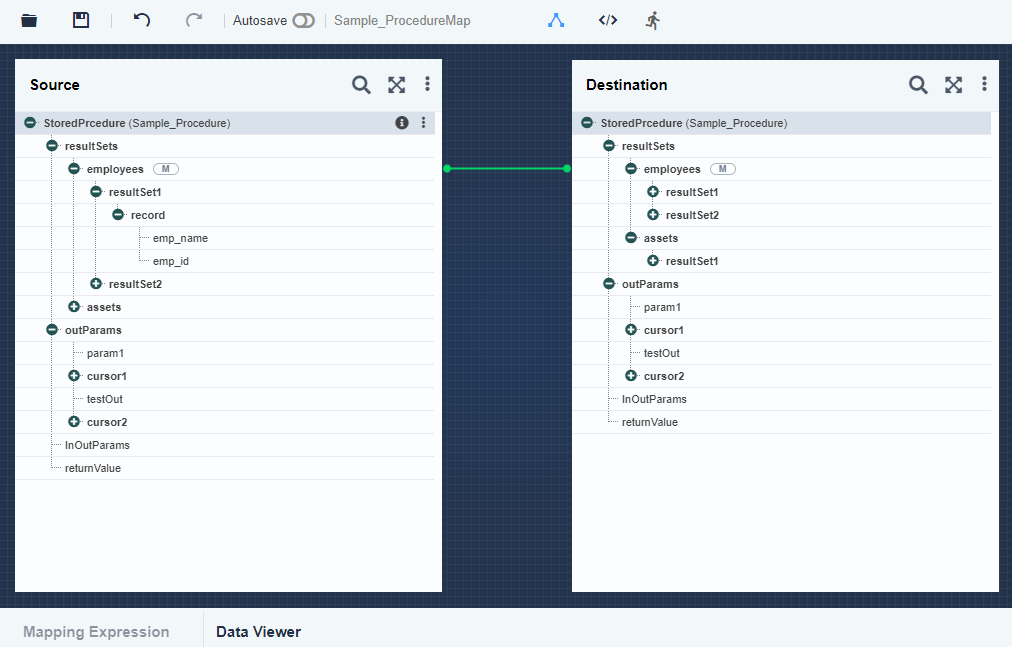1012x647 pixels.
Task: Collapse Destination outParams node
Action: pos(609,284)
